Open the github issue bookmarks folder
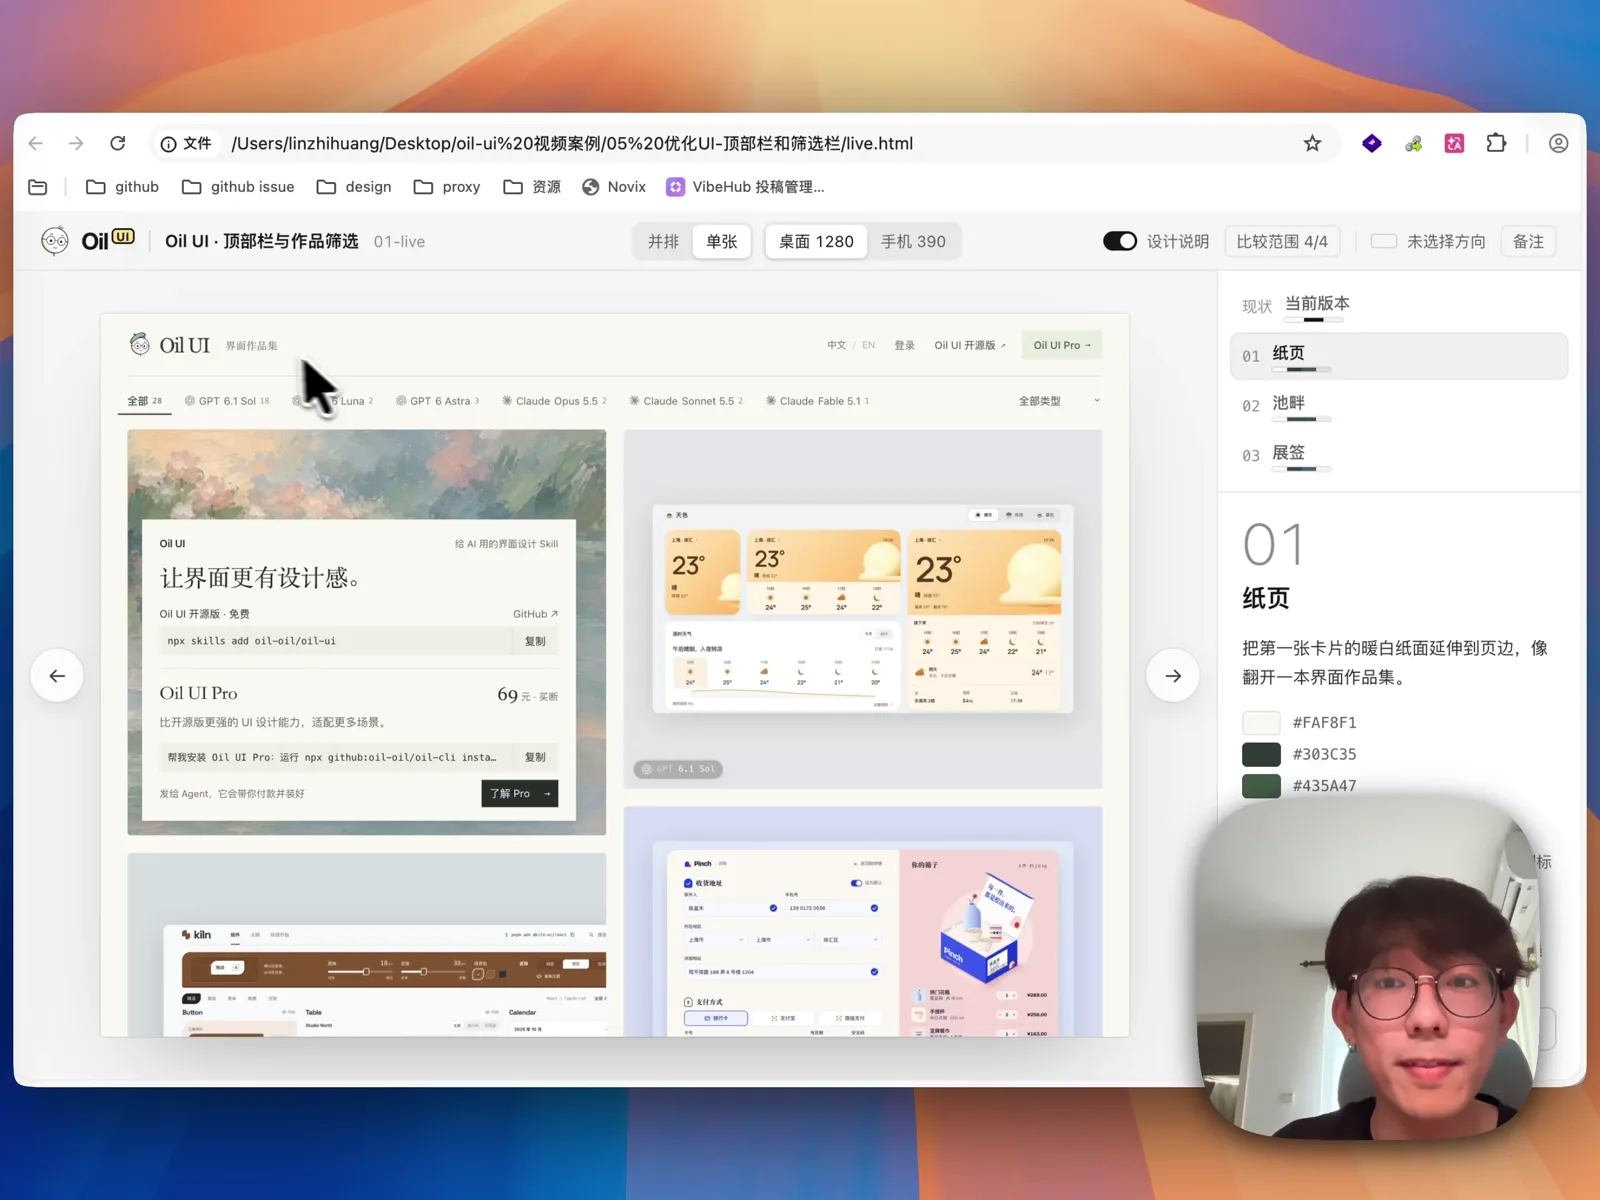 238,187
